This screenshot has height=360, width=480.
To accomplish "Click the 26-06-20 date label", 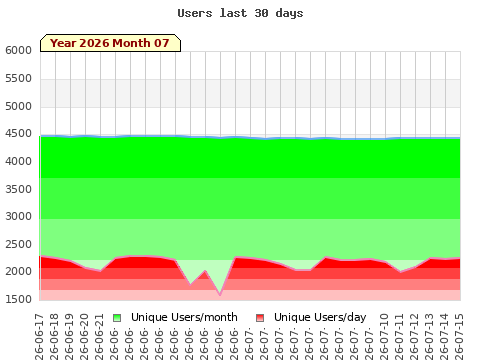I will [x=84, y=337].
